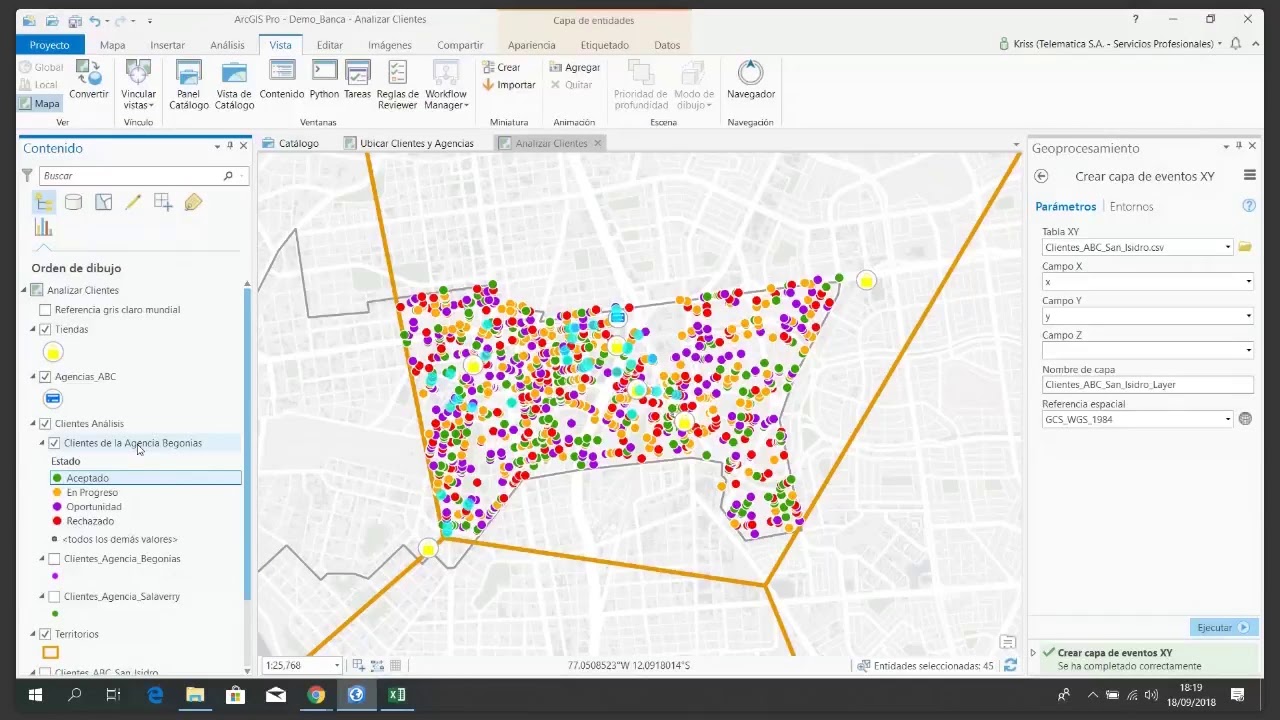Open Entornos tab in Geoprocesamiento

1131,206
